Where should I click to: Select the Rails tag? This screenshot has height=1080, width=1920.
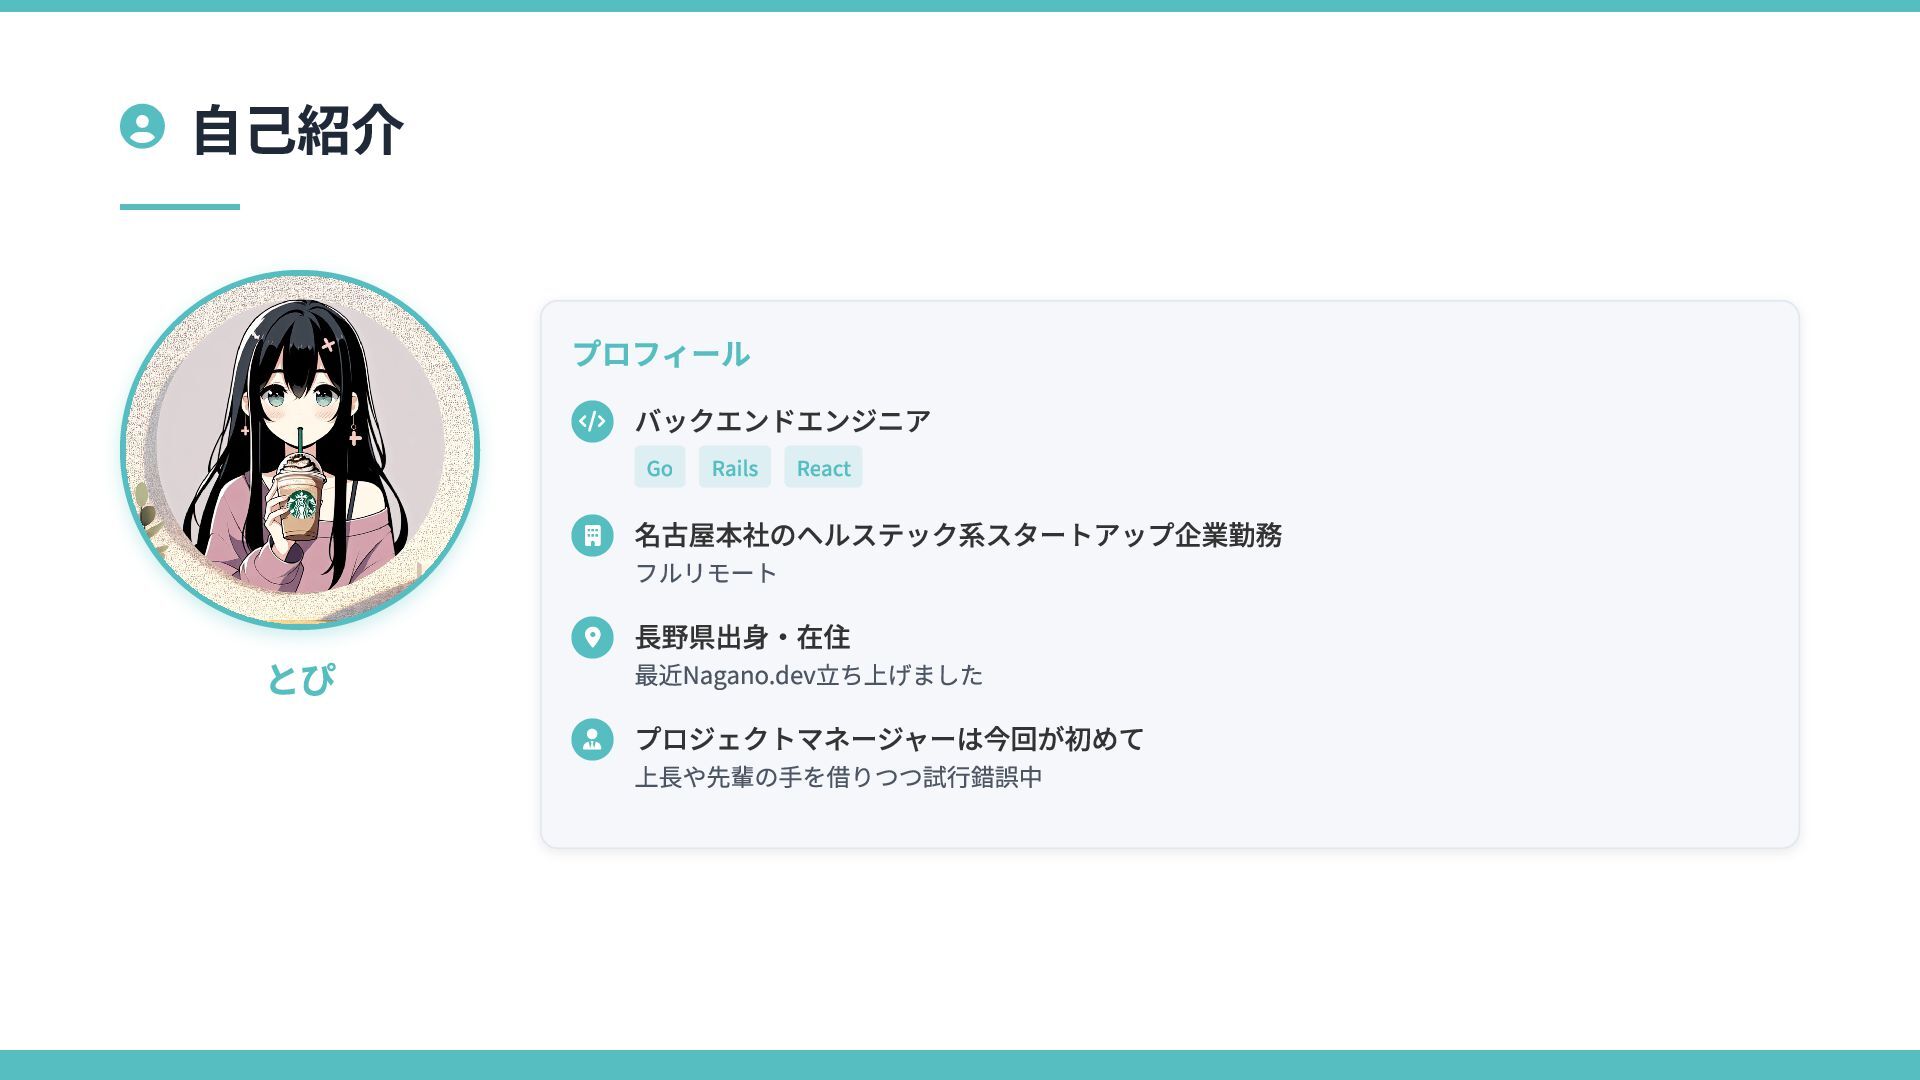click(735, 467)
